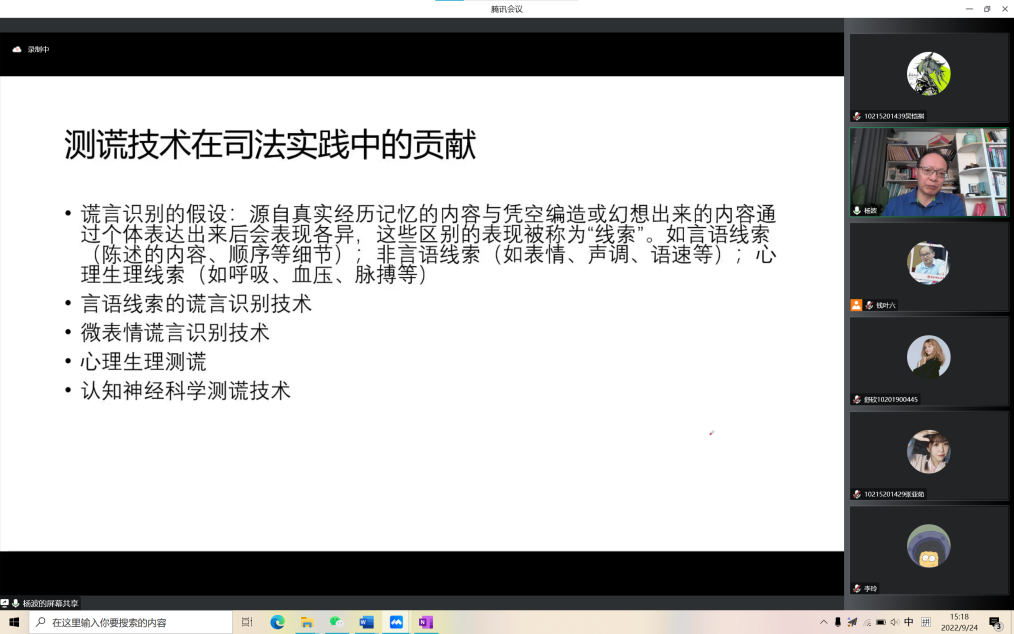Open the clock showing 15:18 date flyout
The width and height of the screenshot is (1014, 634).
(x=958, y=622)
